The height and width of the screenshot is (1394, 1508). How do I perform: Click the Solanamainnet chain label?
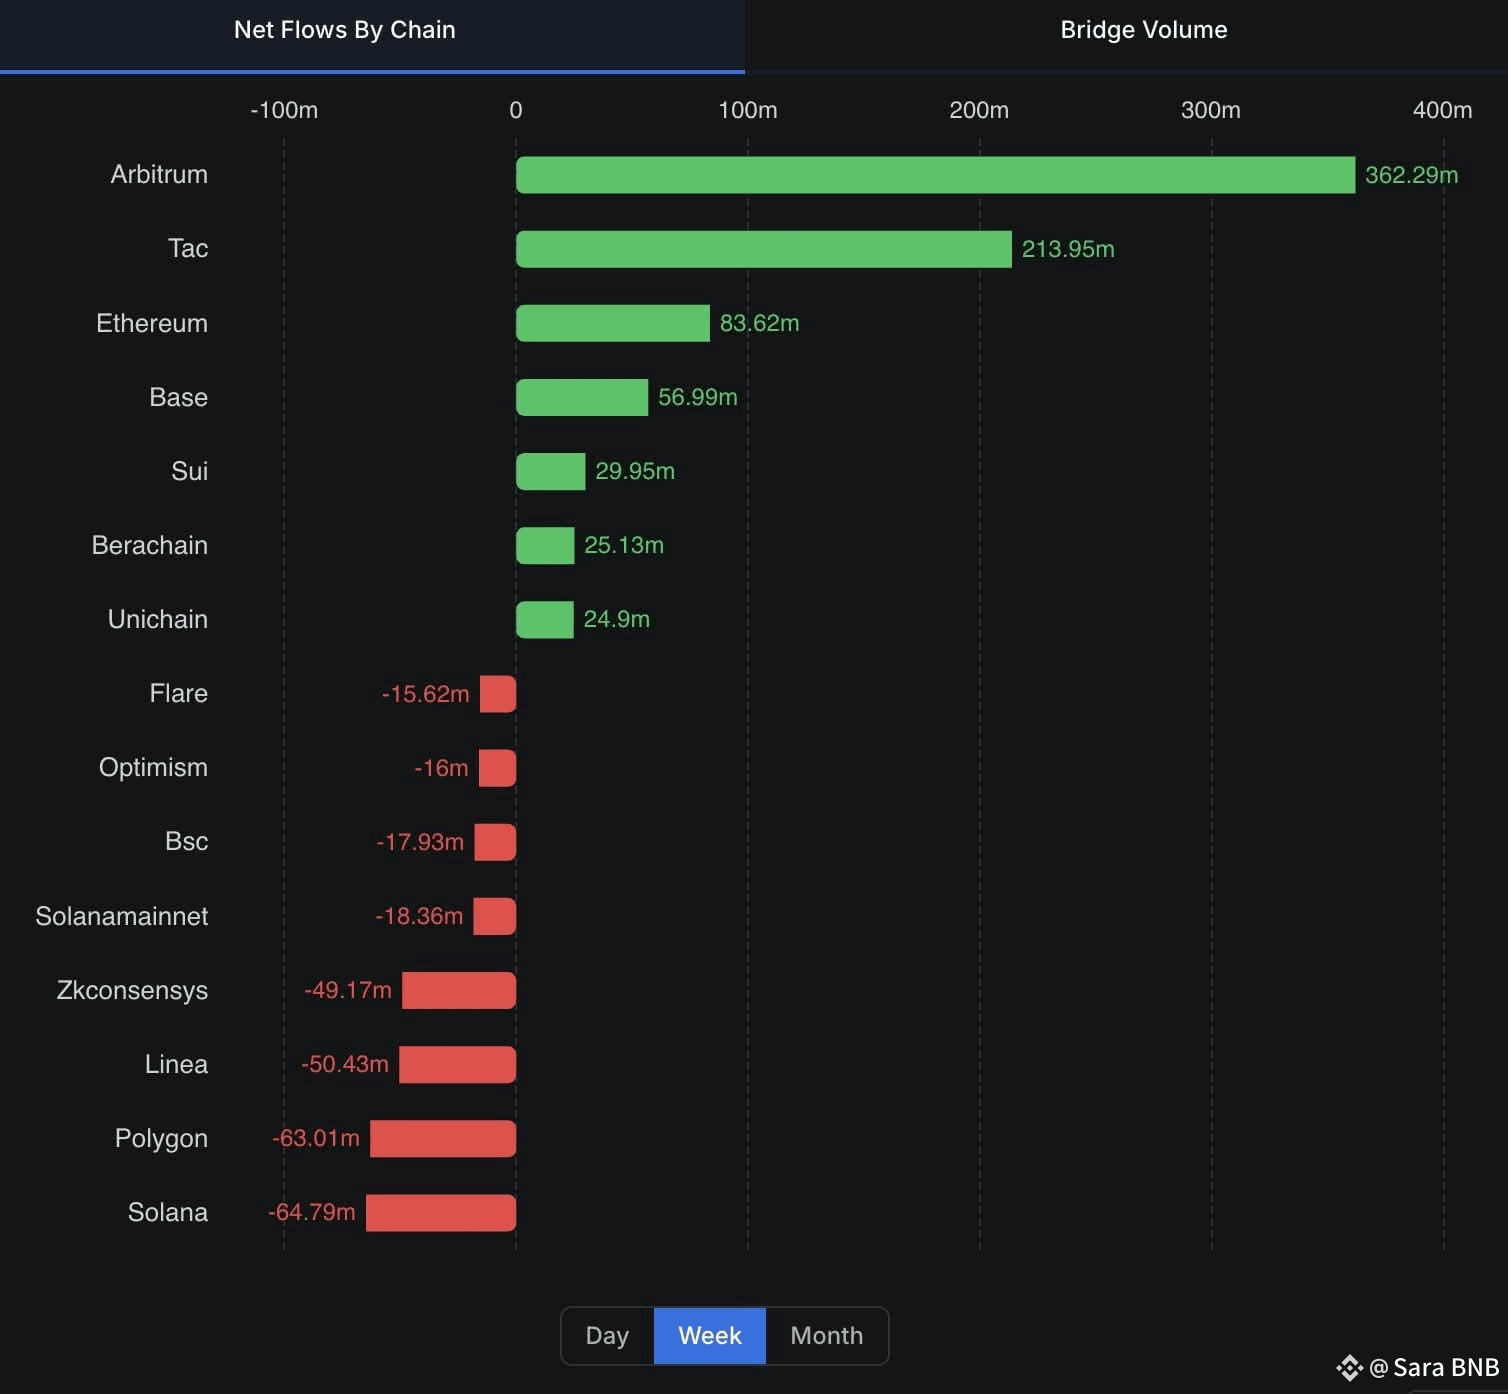click(x=122, y=916)
